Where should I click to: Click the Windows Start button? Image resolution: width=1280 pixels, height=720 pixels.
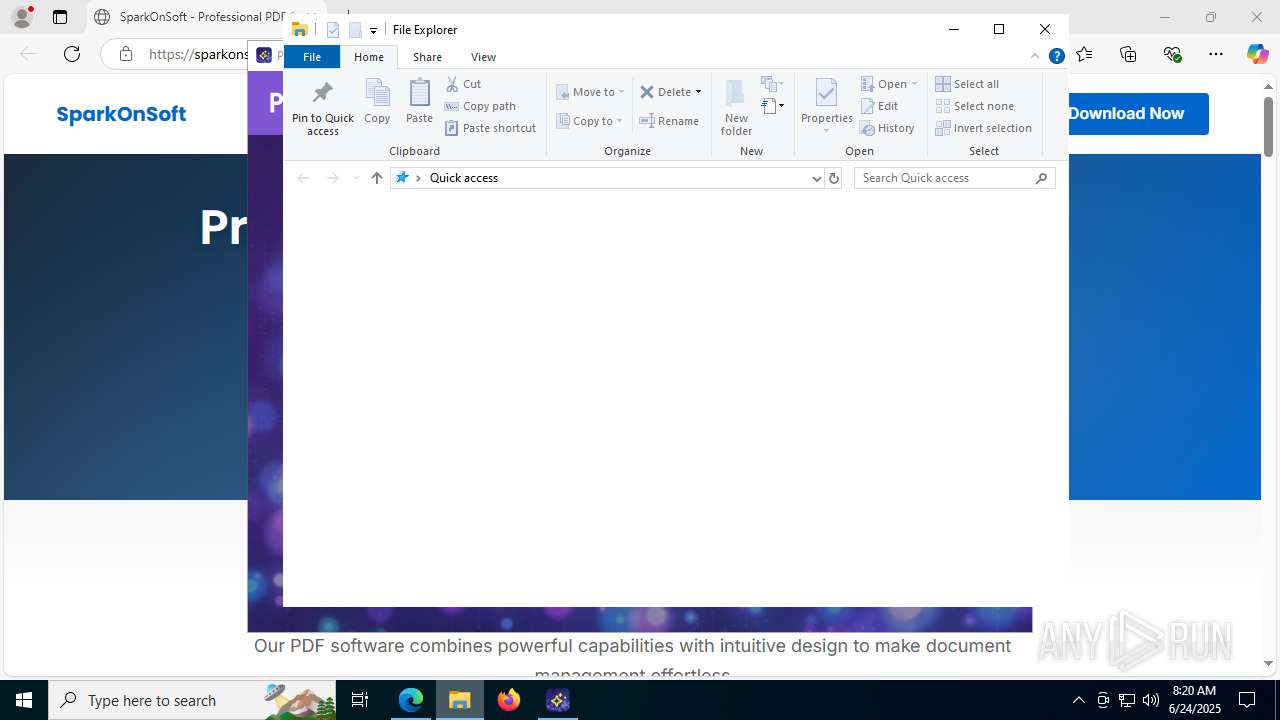[24, 700]
